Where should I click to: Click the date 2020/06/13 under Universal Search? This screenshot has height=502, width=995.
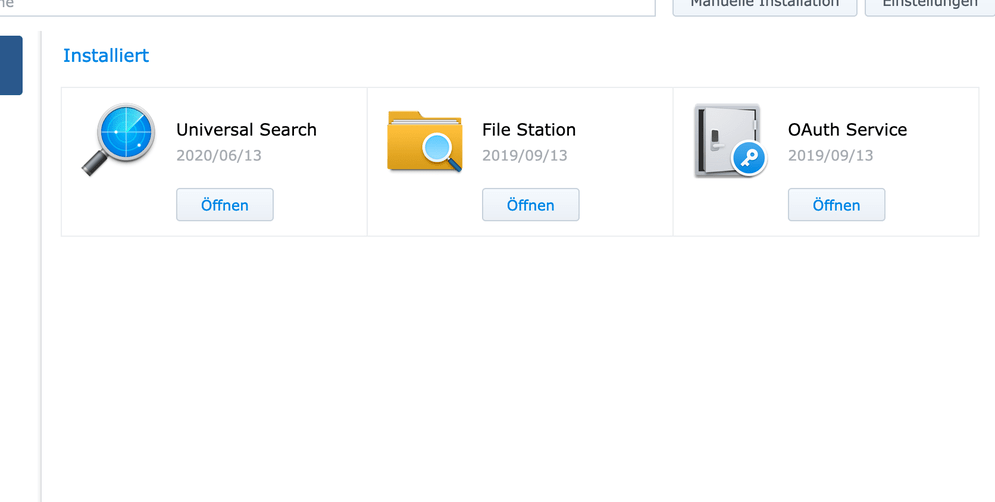point(219,155)
